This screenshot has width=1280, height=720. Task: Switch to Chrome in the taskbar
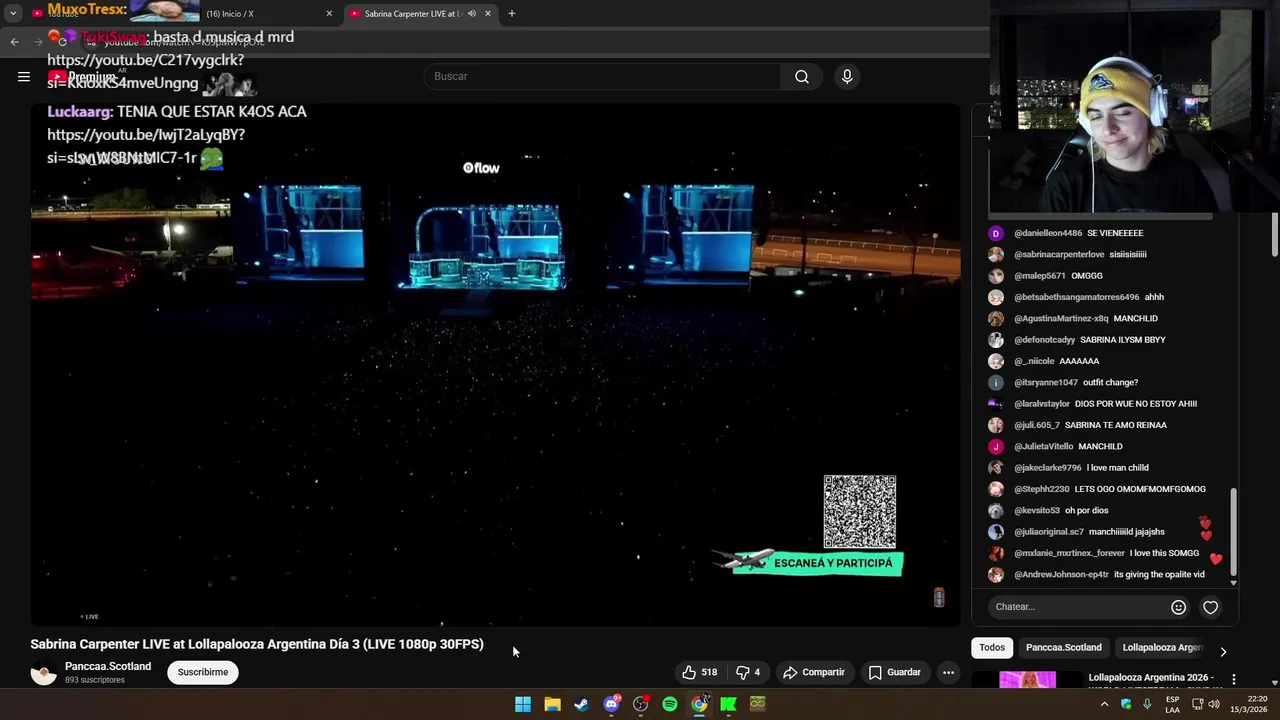click(x=699, y=704)
